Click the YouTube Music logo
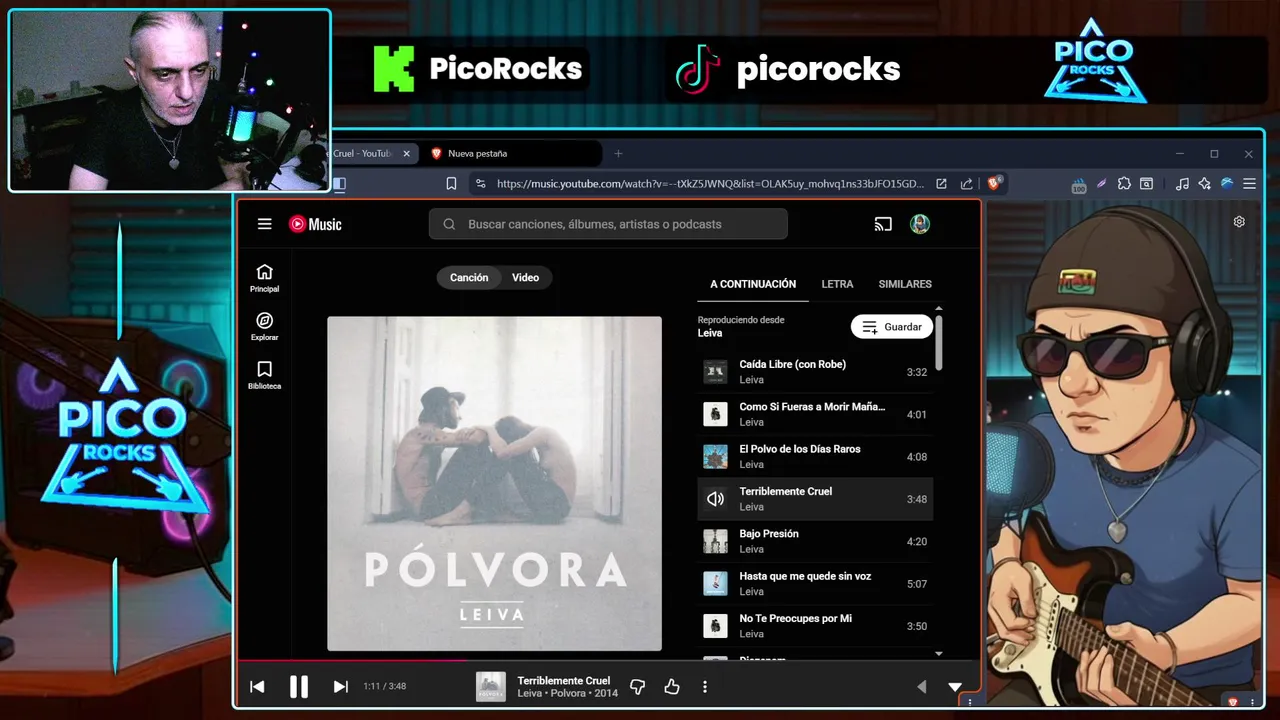This screenshot has height=720, width=1280. (315, 224)
